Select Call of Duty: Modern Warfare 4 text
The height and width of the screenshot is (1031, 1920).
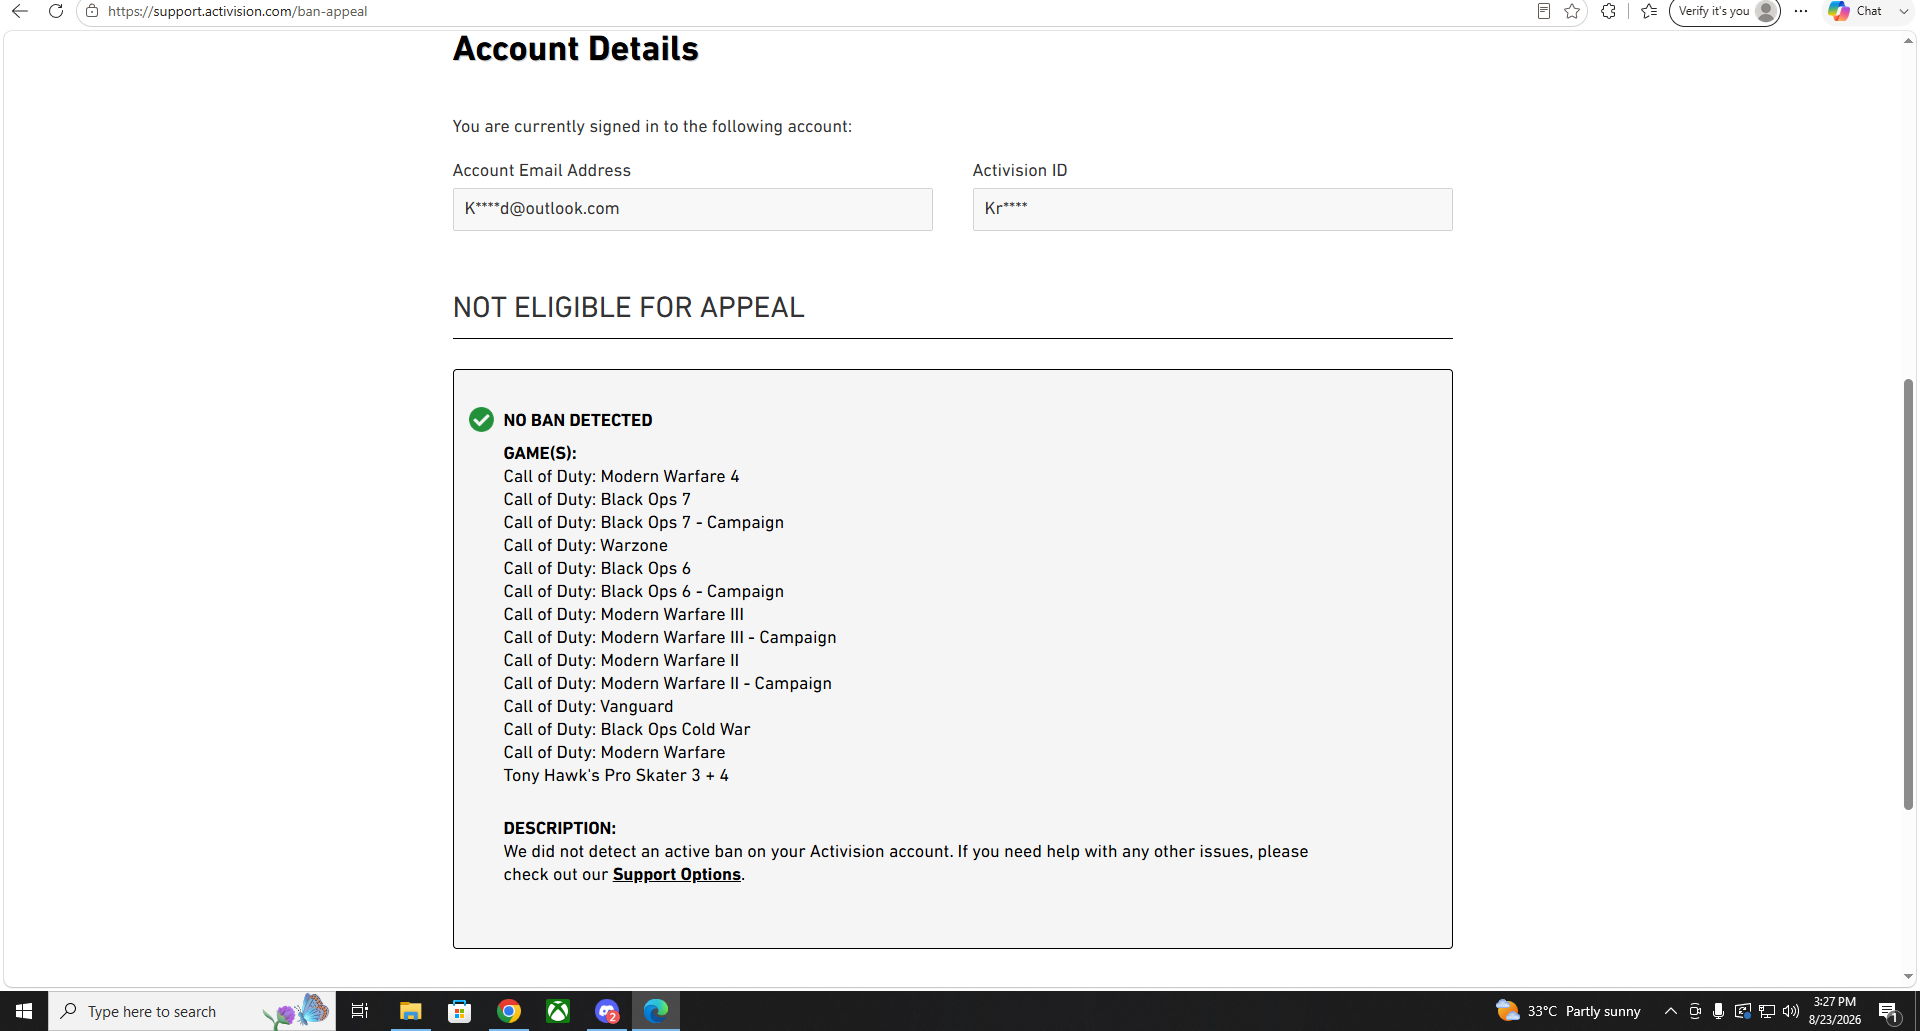tap(621, 476)
